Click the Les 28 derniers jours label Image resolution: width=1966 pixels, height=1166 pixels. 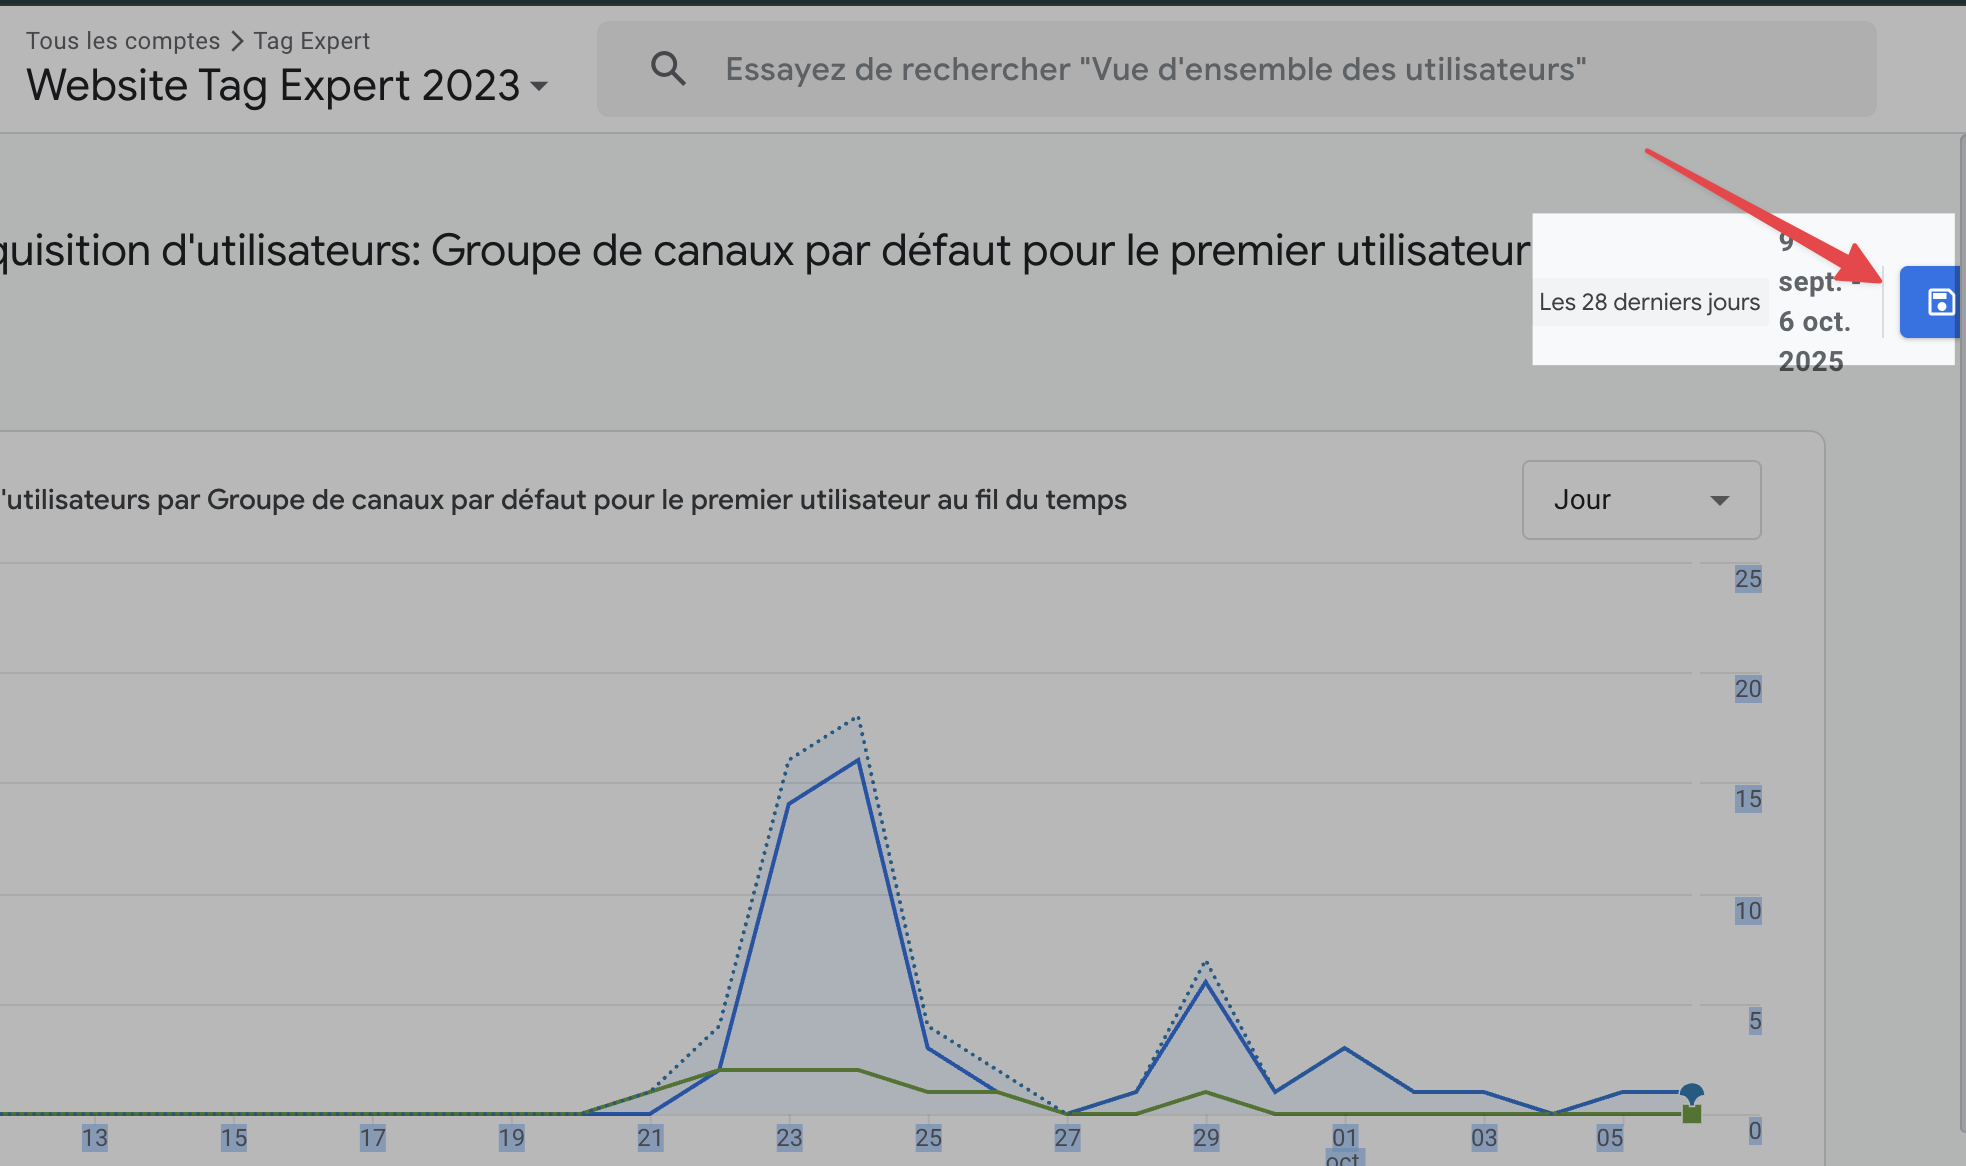click(1649, 302)
